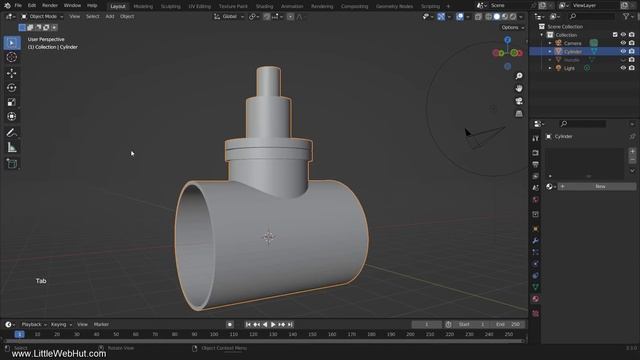
Task: Switch to the Sculpting workspace tab
Action: point(171,6)
